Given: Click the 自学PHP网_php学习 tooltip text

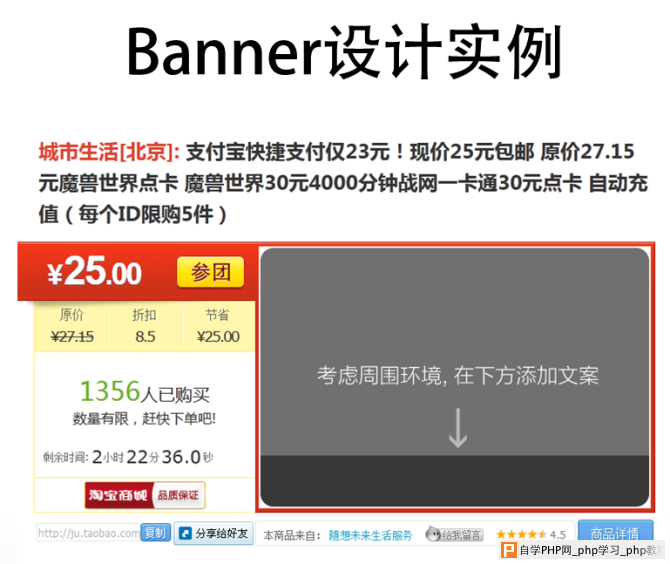Looking at the screenshot, I should point(591,550).
